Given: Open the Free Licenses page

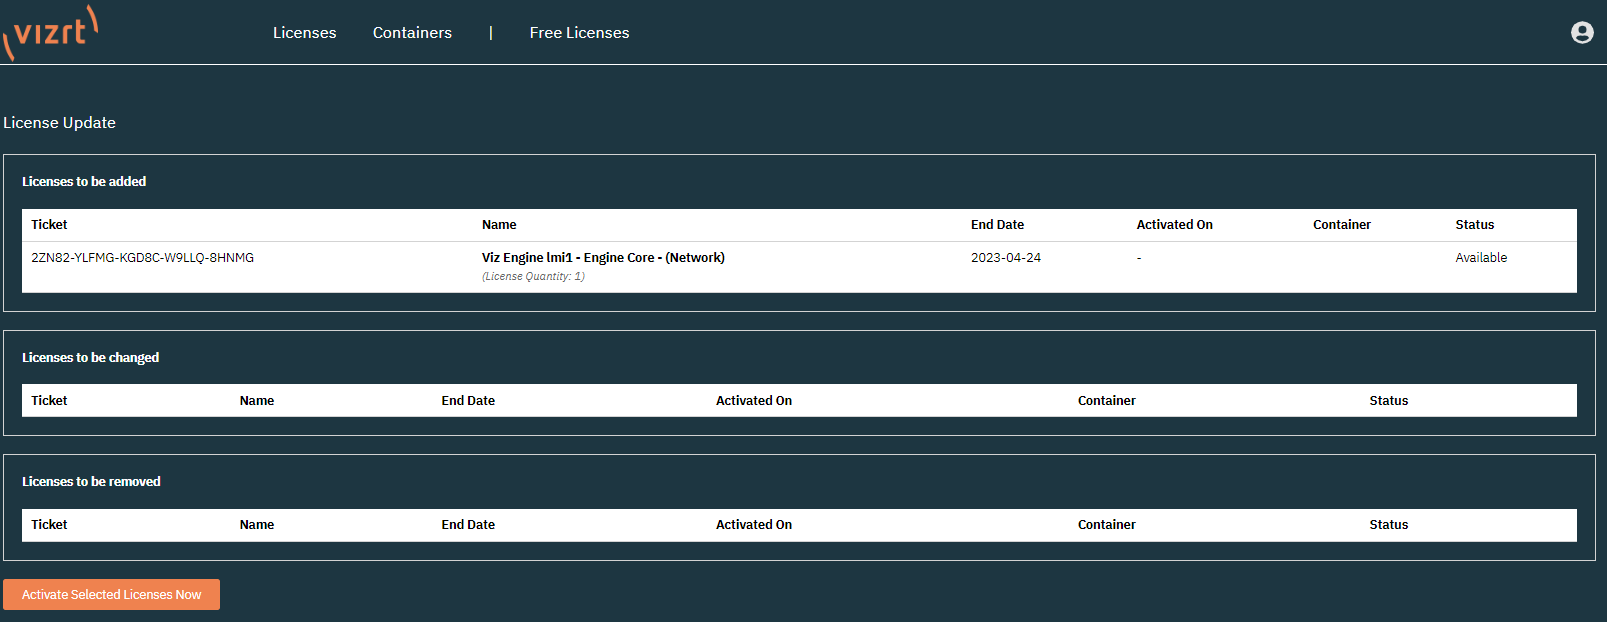Looking at the screenshot, I should [x=579, y=33].
